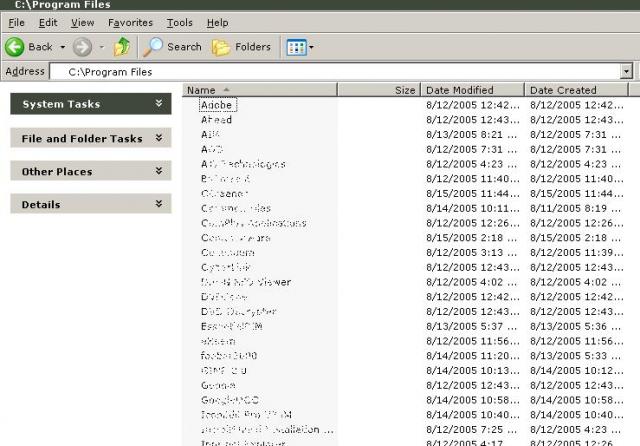Image resolution: width=640 pixels, height=446 pixels.
Task: Click the Views grid icon
Action: [x=296, y=47]
